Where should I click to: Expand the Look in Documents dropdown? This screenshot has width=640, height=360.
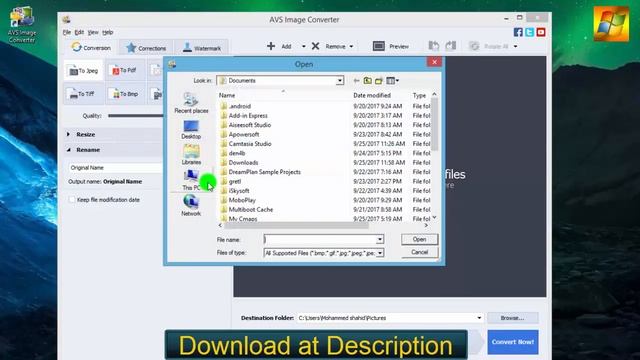coord(340,80)
